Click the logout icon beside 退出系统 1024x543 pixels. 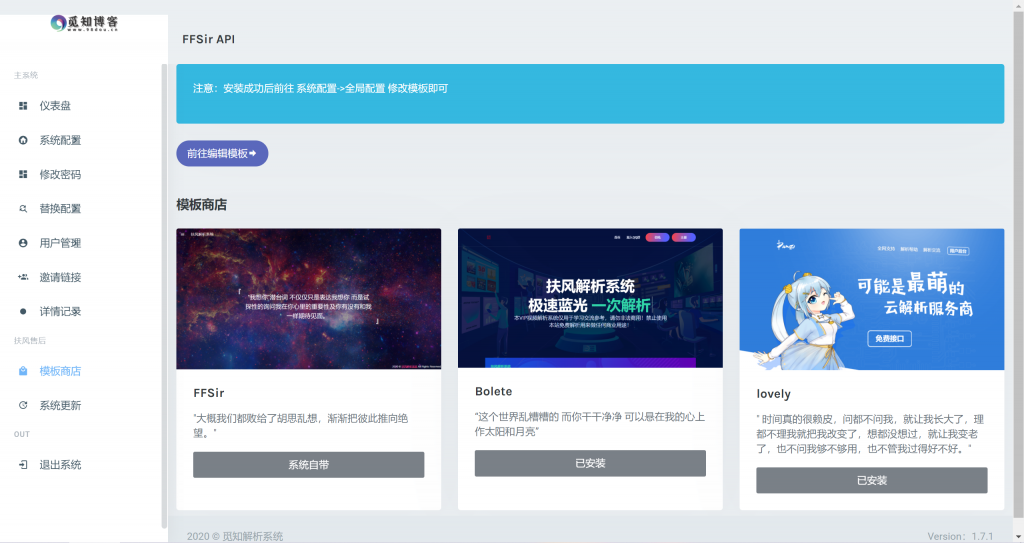[23, 465]
